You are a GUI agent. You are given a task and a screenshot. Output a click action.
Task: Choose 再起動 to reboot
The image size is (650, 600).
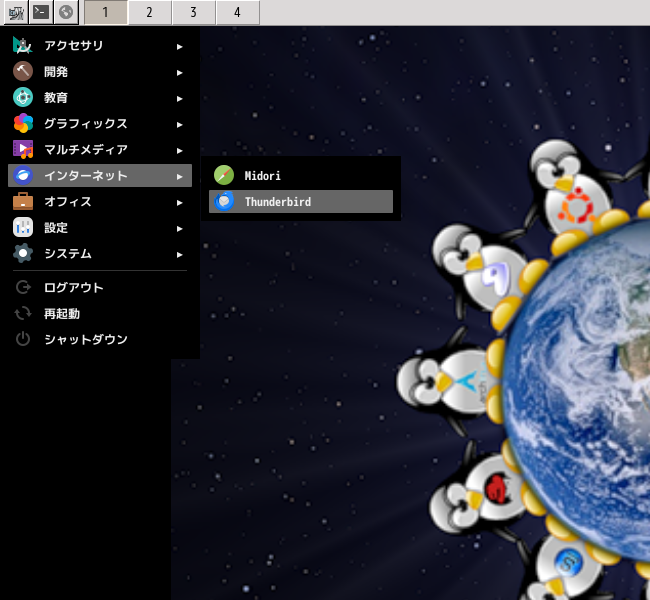100,313
